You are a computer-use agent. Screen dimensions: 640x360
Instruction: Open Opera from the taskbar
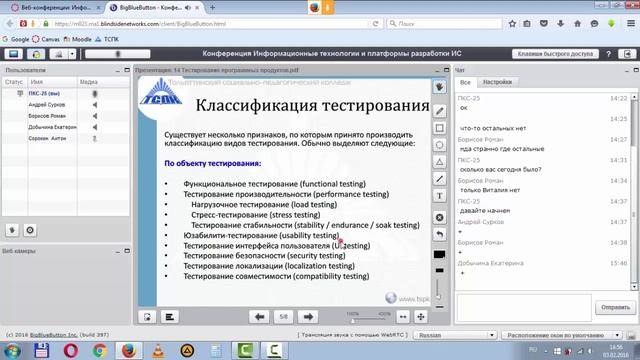71,351
